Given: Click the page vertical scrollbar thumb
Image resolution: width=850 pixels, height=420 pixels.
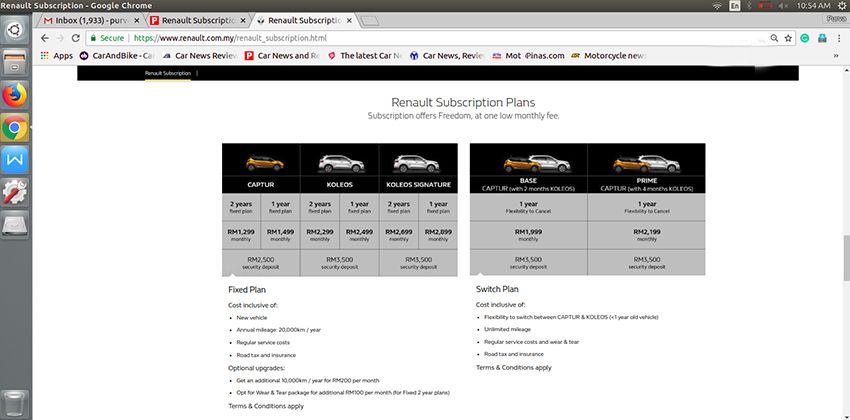Looking at the screenshot, I should coord(846,258).
